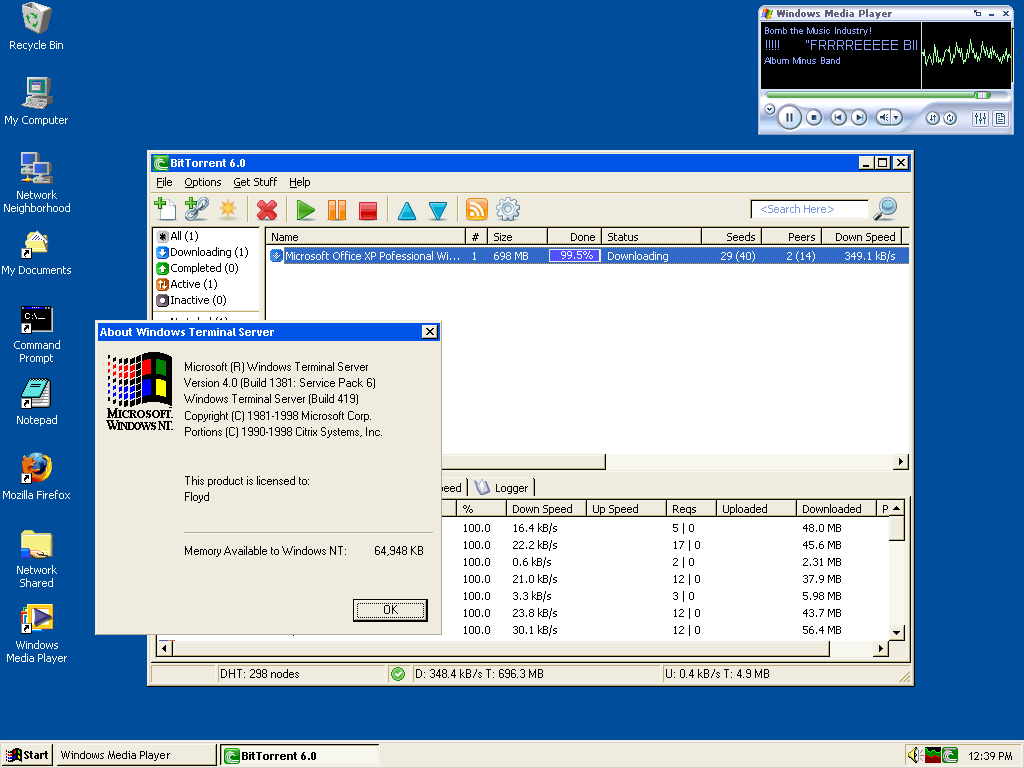This screenshot has height=768, width=1024.
Task: Open the Options menu in BitTorrent
Action: 202,182
